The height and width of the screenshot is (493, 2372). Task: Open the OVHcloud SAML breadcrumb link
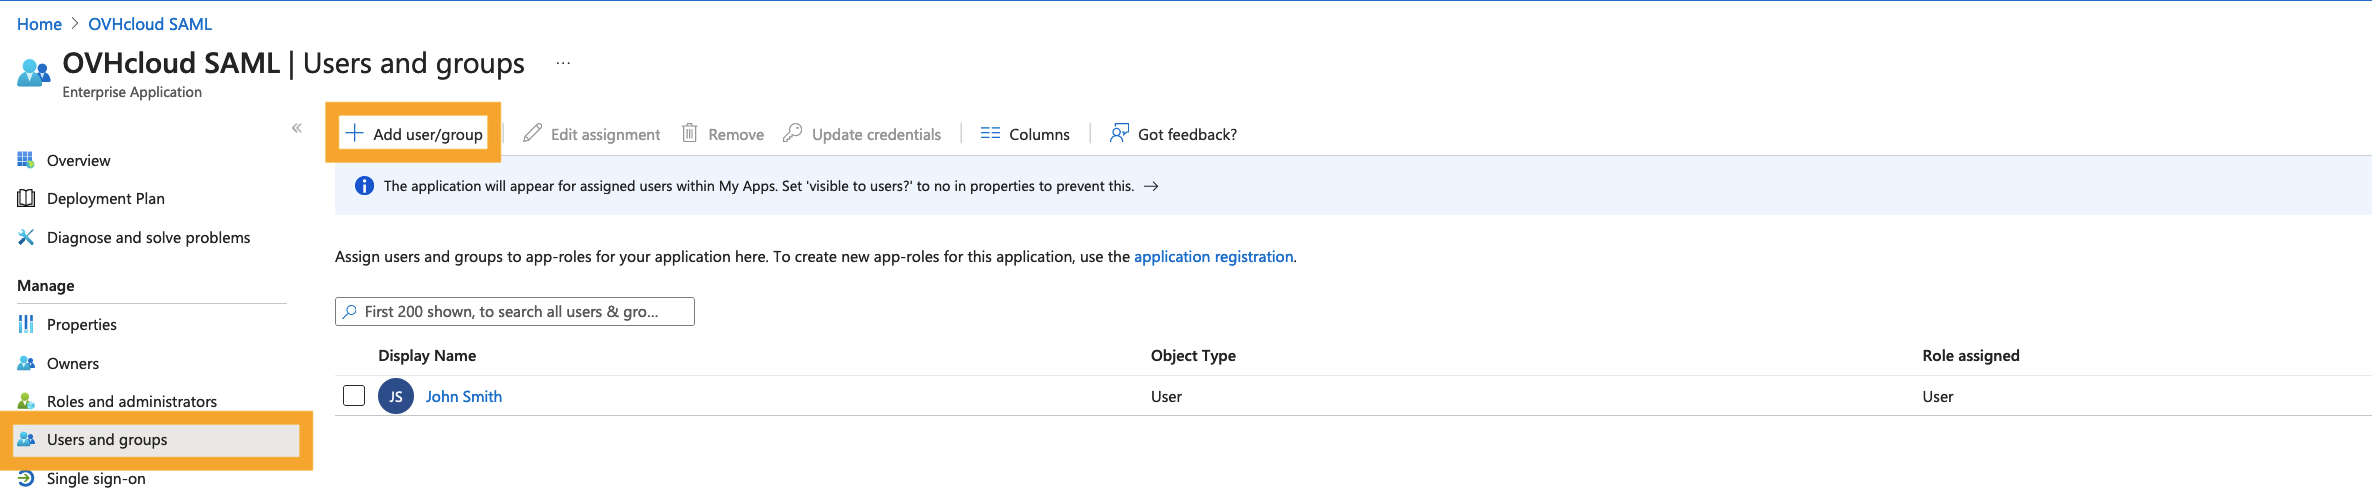[150, 24]
